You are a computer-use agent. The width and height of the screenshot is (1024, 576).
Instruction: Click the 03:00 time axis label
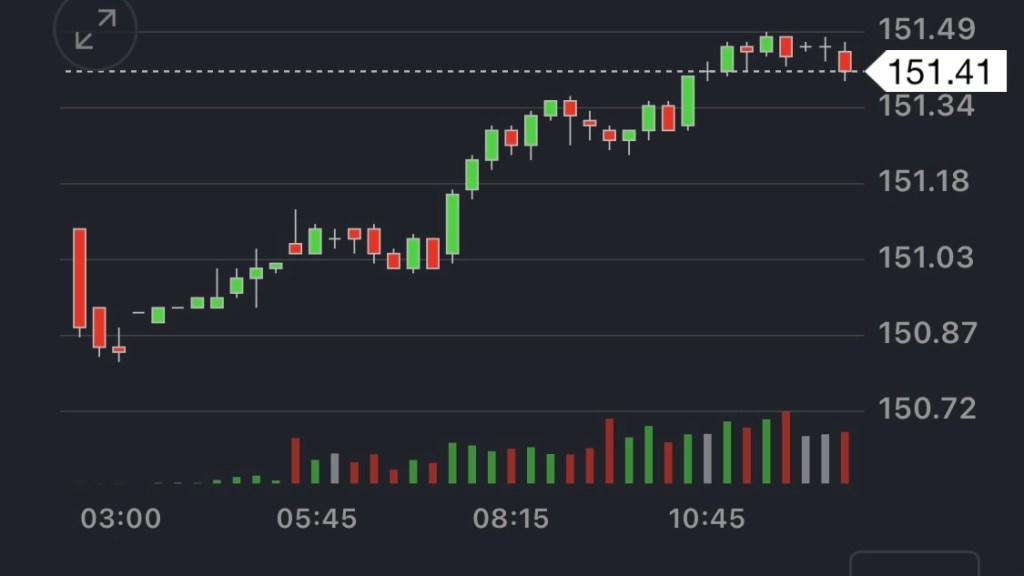(120, 519)
